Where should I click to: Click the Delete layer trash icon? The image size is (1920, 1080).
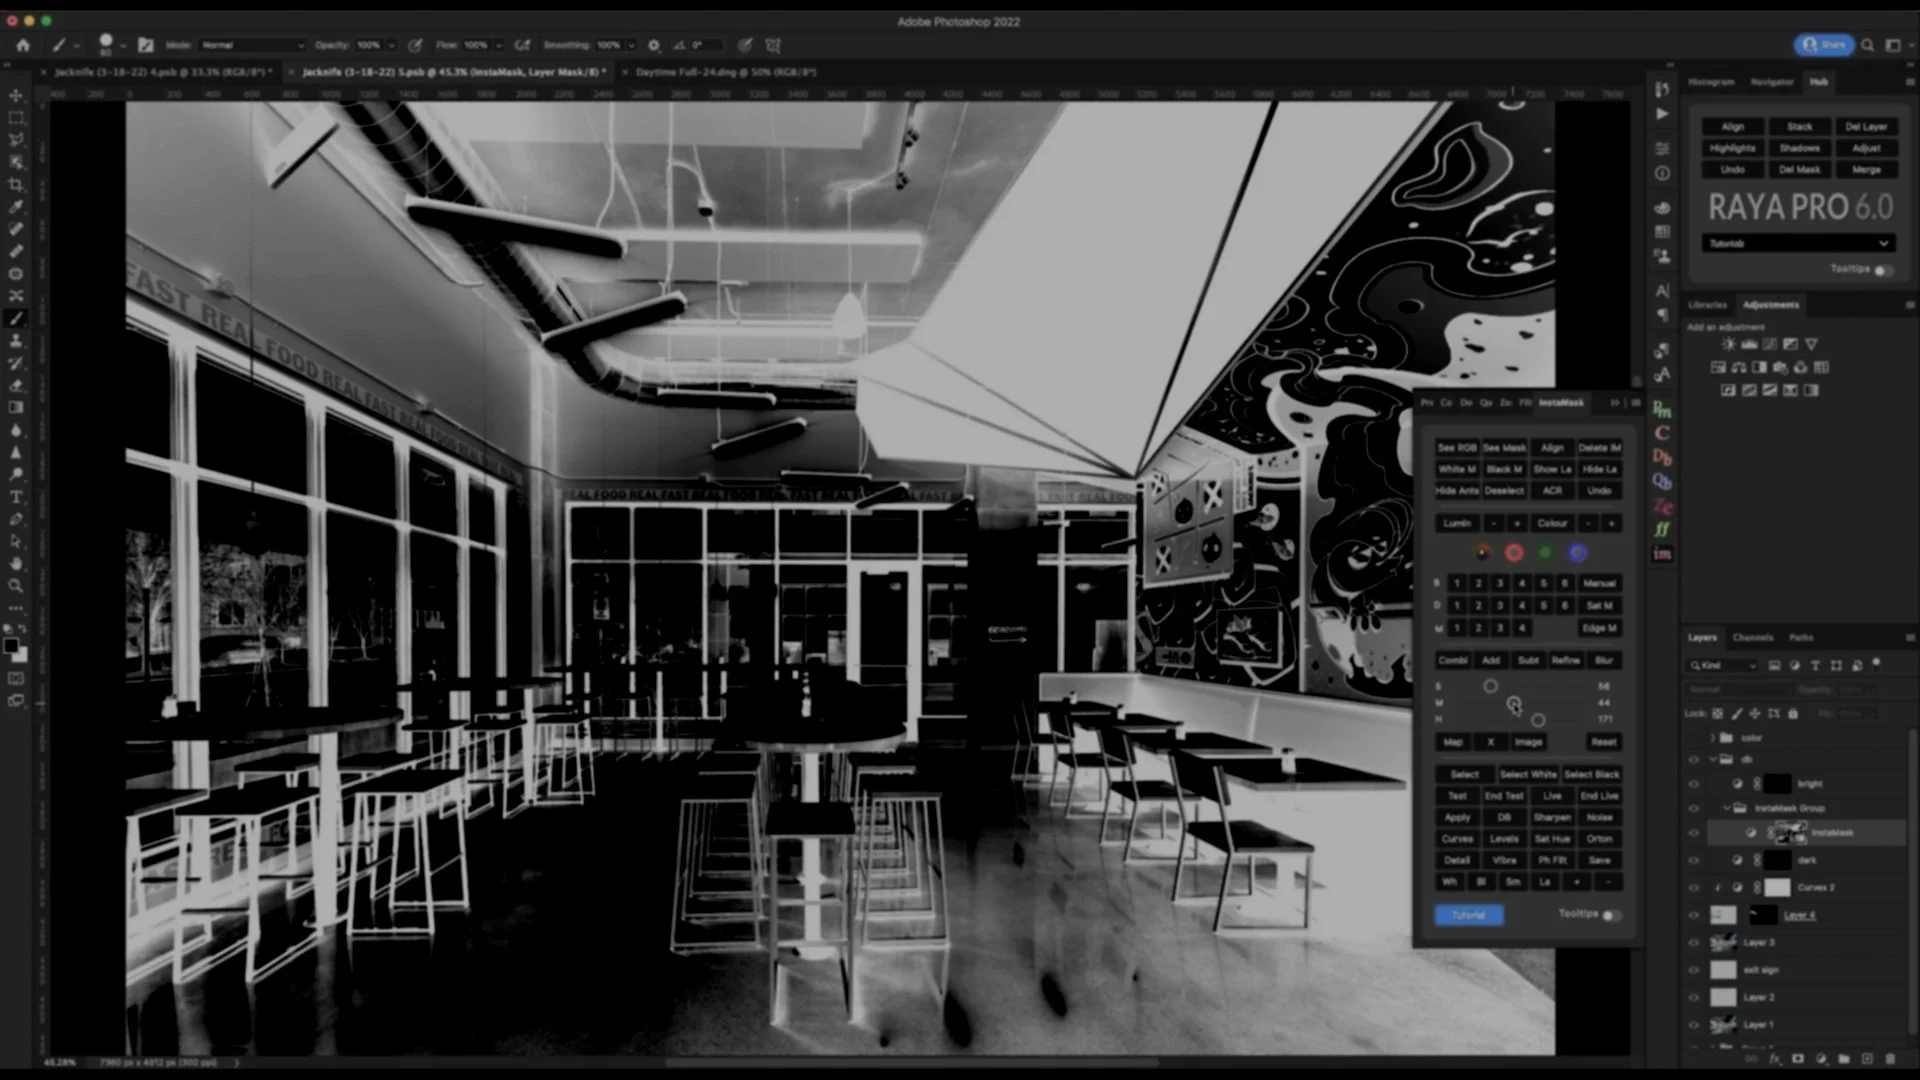click(x=1890, y=1058)
